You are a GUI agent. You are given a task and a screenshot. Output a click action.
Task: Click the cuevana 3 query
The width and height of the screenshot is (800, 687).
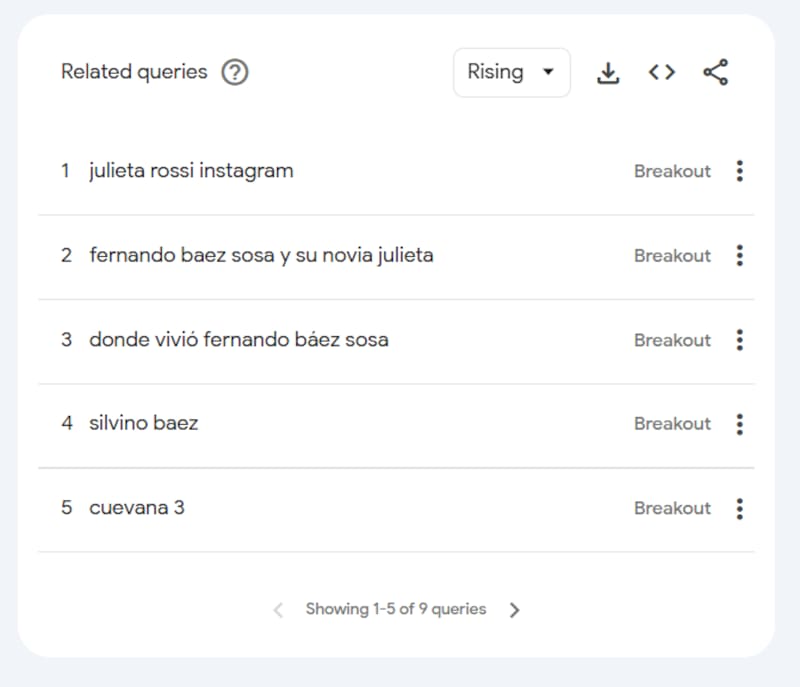(x=137, y=508)
